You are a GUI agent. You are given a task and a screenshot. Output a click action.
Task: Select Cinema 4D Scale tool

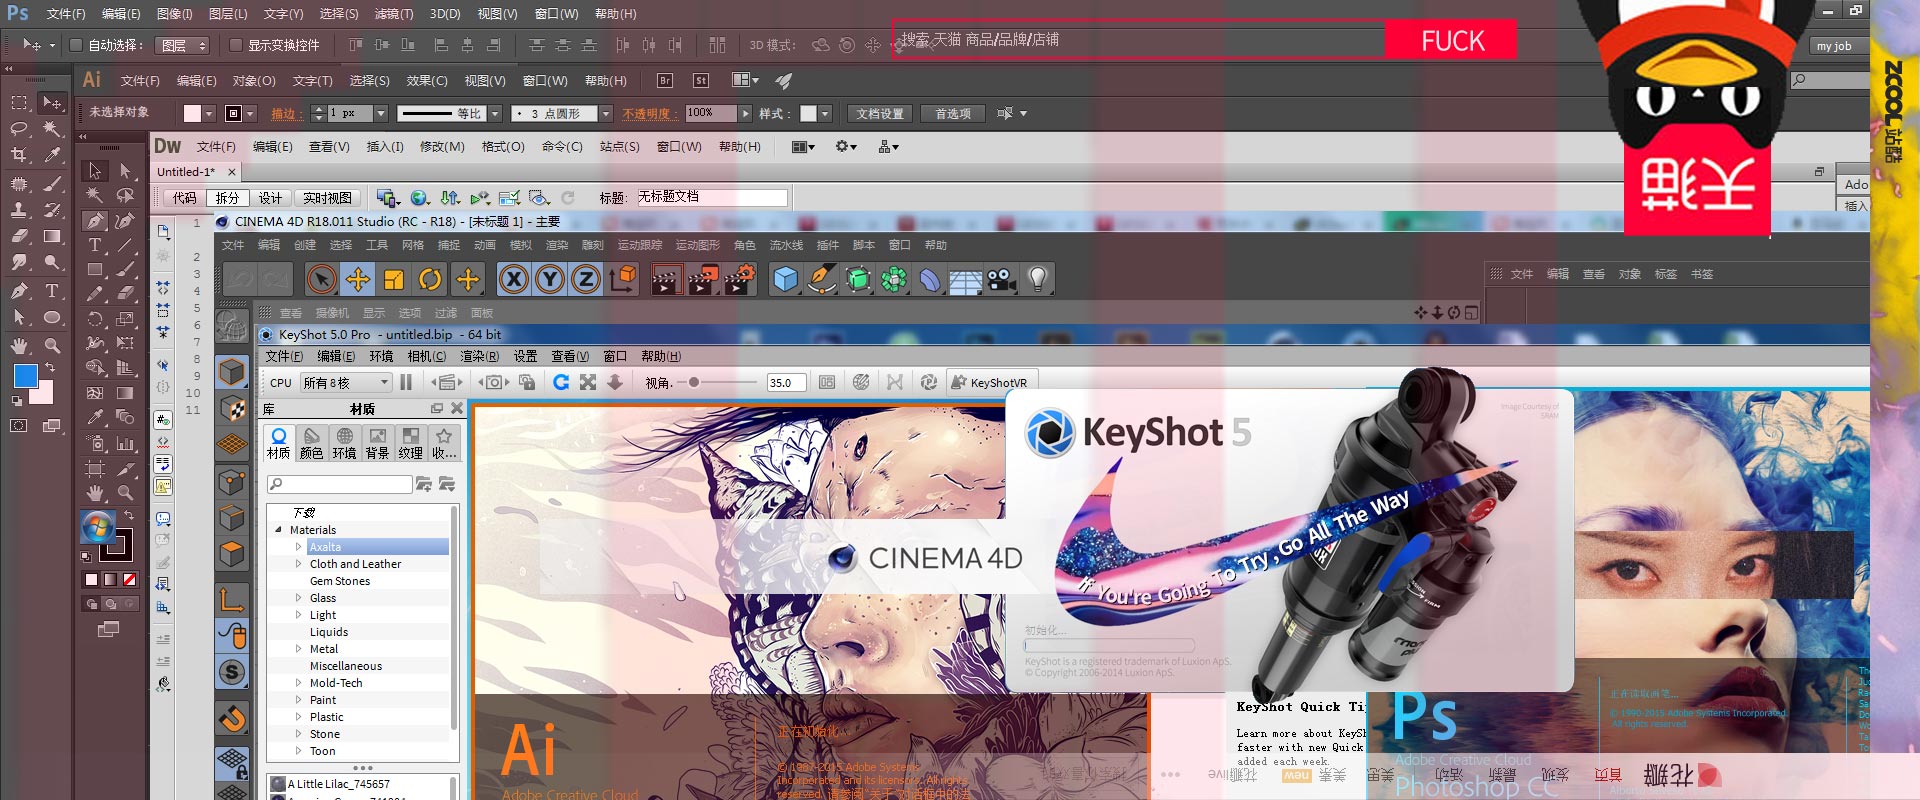point(394,279)
